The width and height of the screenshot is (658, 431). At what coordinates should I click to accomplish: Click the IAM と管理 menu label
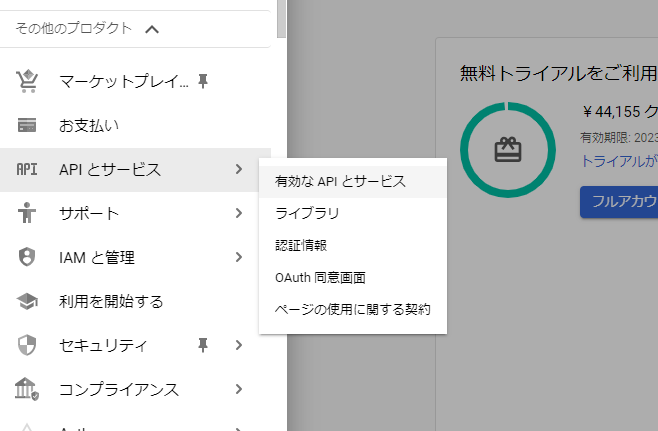pyautogui.click(x=97, y=257)
